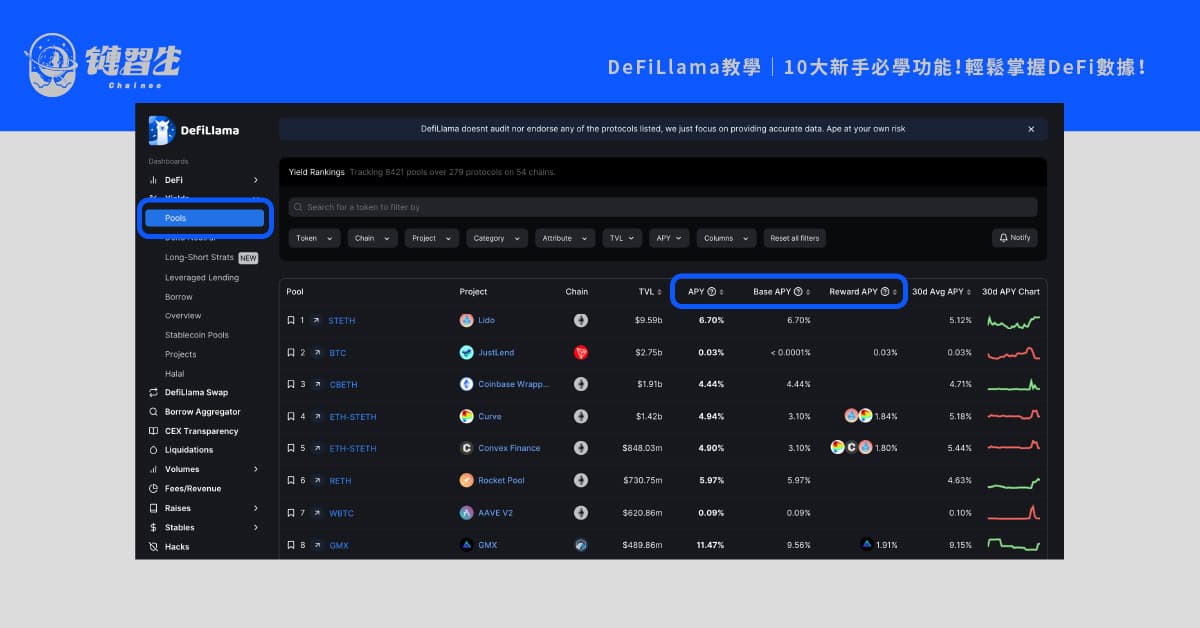Click the Arbitrum chain icon in GMX row
Viewport: 1200px width, 628px height.
[x=581, y=545]
